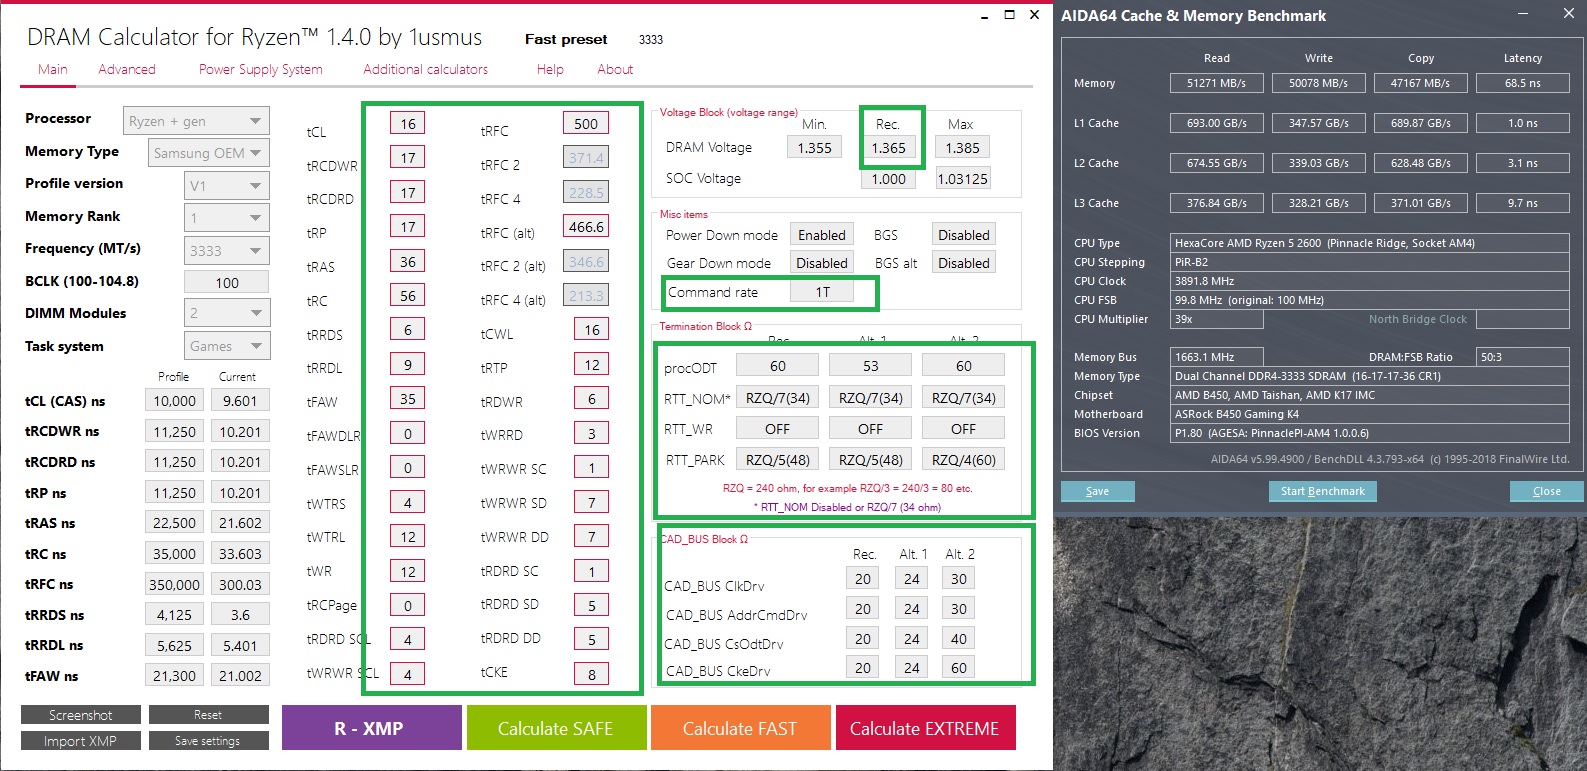This screenshot has height=771, width=1587.
Task: Click CAD_BUS CkeDrv Alt. 2 value 60
Action: pos(959,668)
